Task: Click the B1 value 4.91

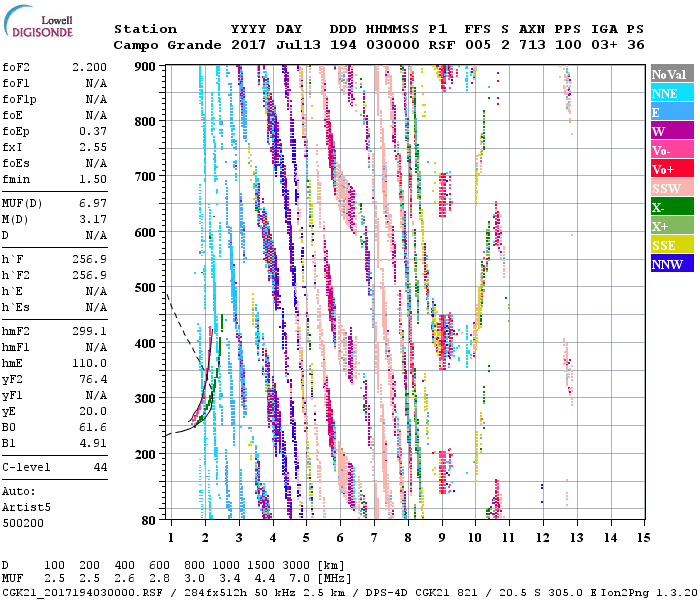Action: click(x=93, y=444)
